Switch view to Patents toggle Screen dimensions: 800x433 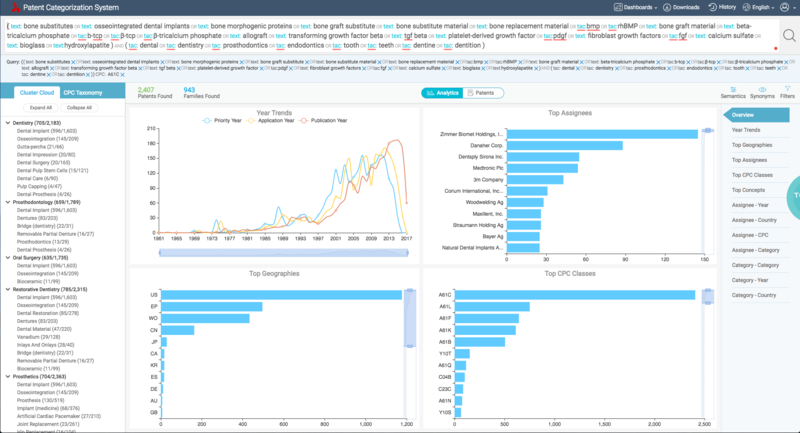(x=483, y=92)
